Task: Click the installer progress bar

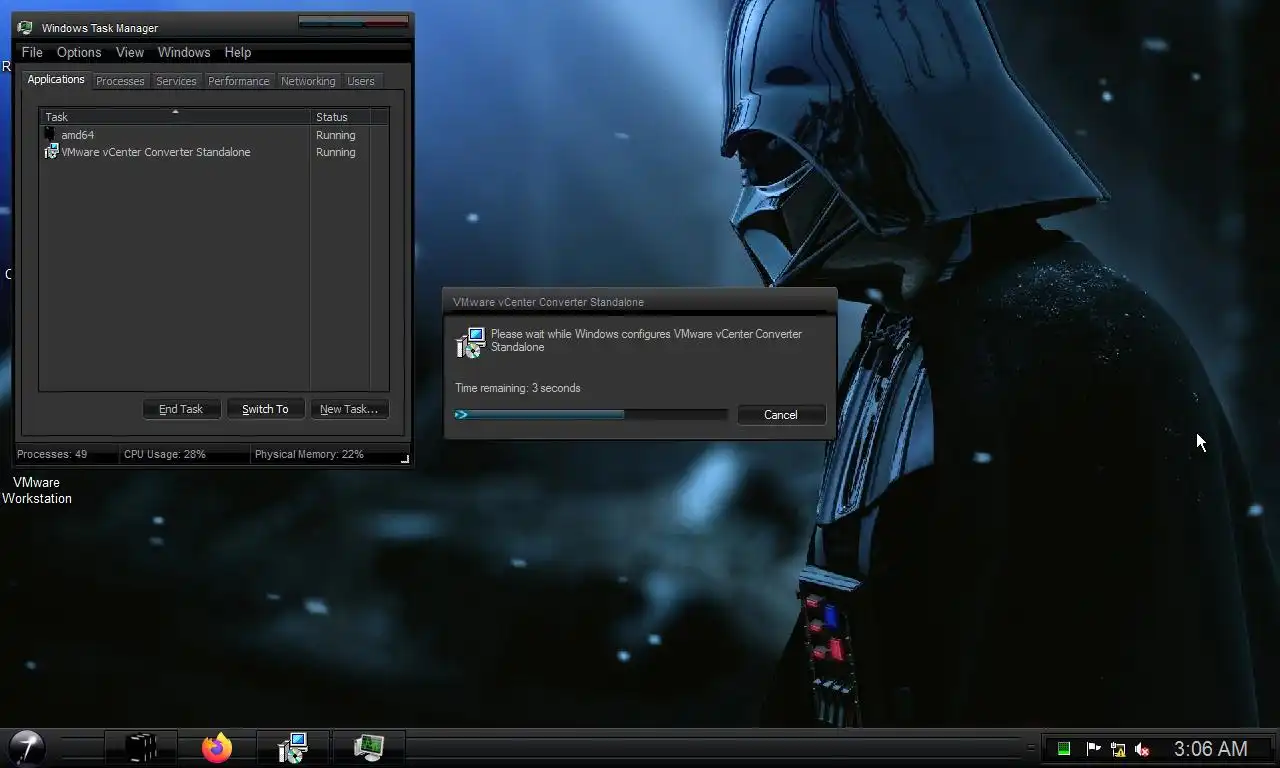Action: 590,414
